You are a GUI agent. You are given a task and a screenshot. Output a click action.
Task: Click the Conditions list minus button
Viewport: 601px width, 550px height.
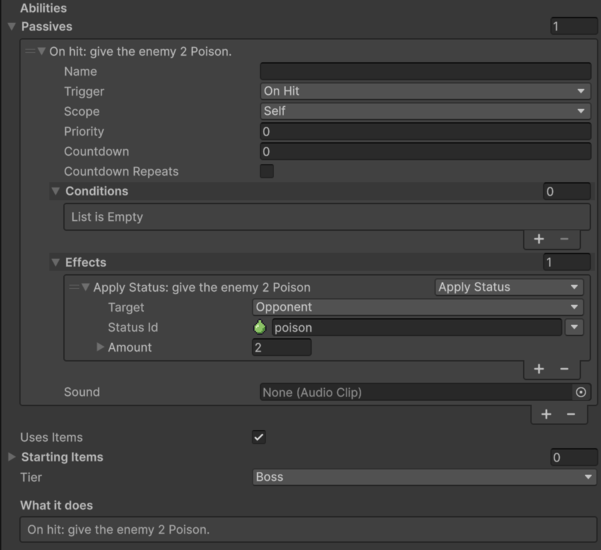(x=564, y=239)
